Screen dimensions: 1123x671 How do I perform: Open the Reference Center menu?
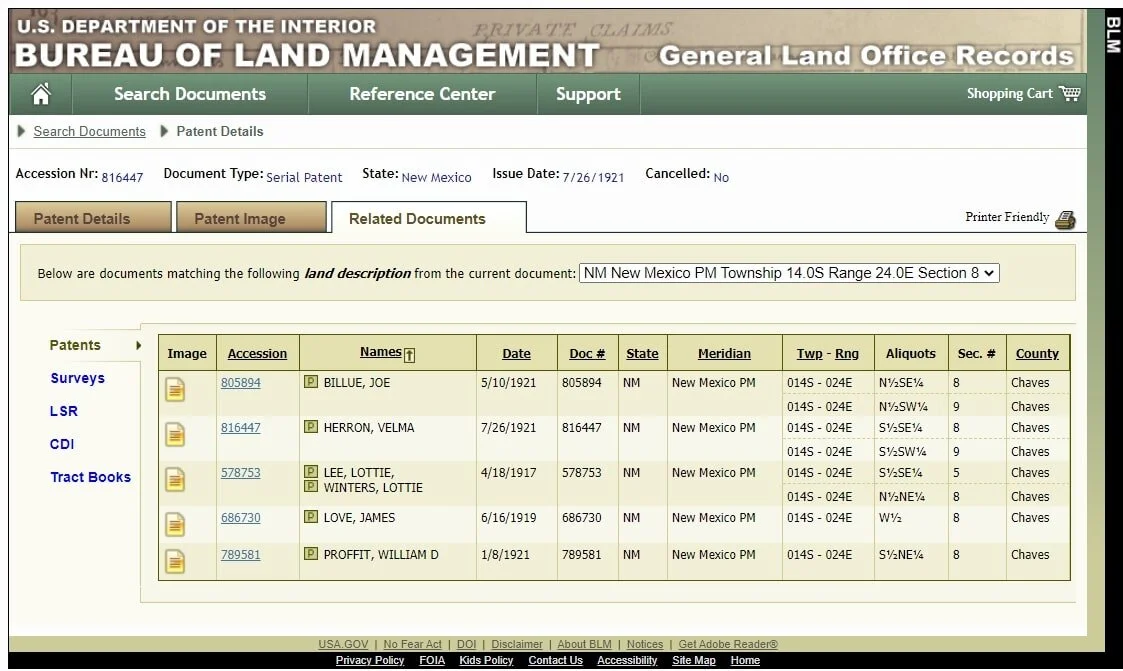pos(422,94)
